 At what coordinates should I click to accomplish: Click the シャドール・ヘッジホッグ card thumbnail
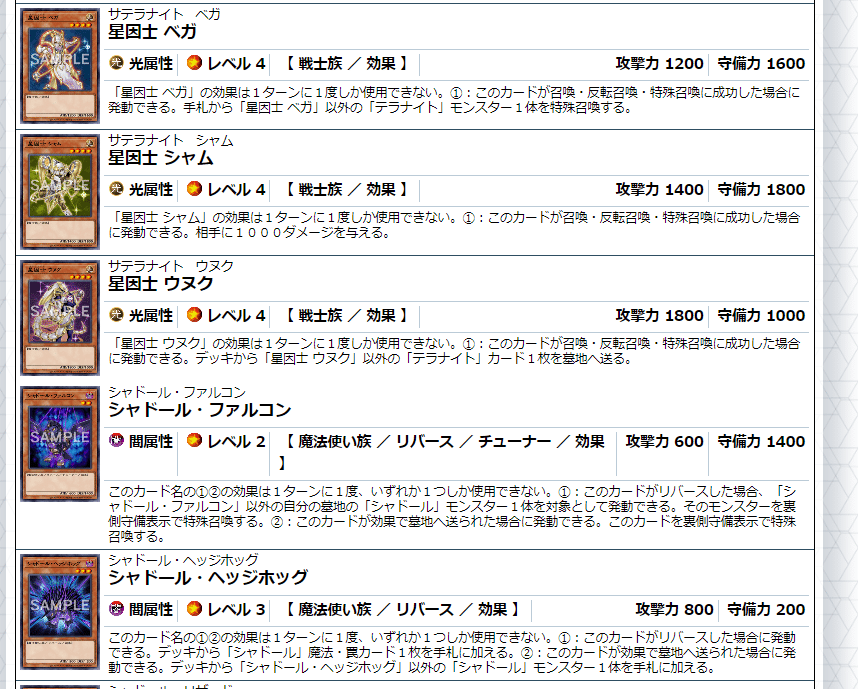click(x=60, y=612)
